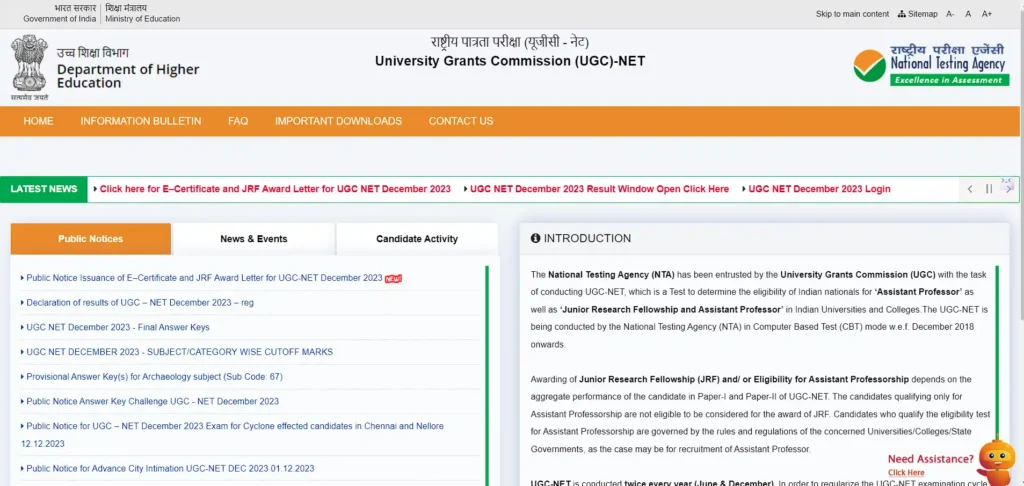Decrease font size with A- button
1024x486 pixels.
tap(950, 14)
